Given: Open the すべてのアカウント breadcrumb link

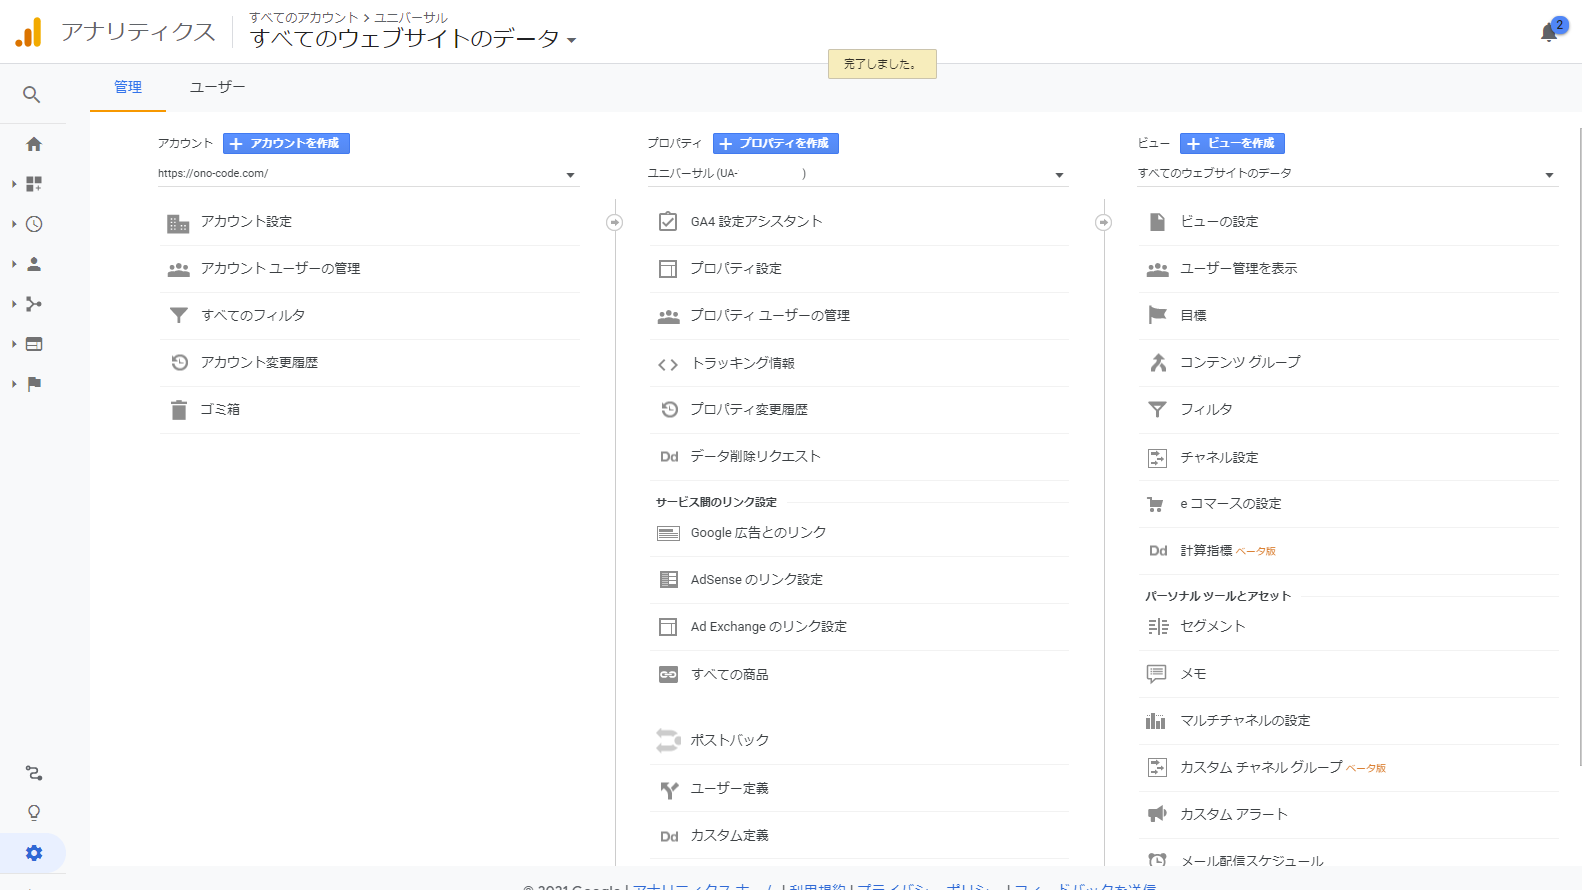Looking at the screenshot, I should 304,18.
